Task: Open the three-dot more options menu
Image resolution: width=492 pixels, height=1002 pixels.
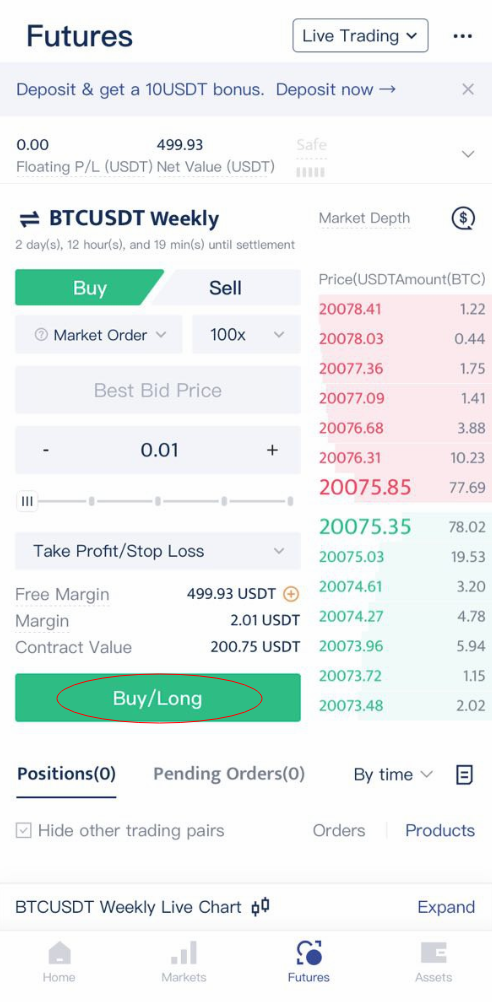Action: tap(463, 36)
